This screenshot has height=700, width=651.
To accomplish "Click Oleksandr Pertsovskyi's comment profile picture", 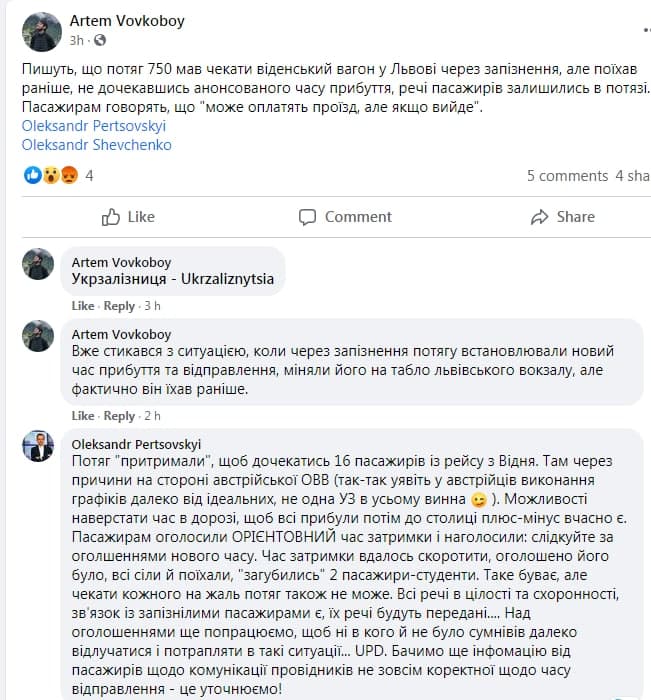I will pyautogui.click(x=38, y=446).
